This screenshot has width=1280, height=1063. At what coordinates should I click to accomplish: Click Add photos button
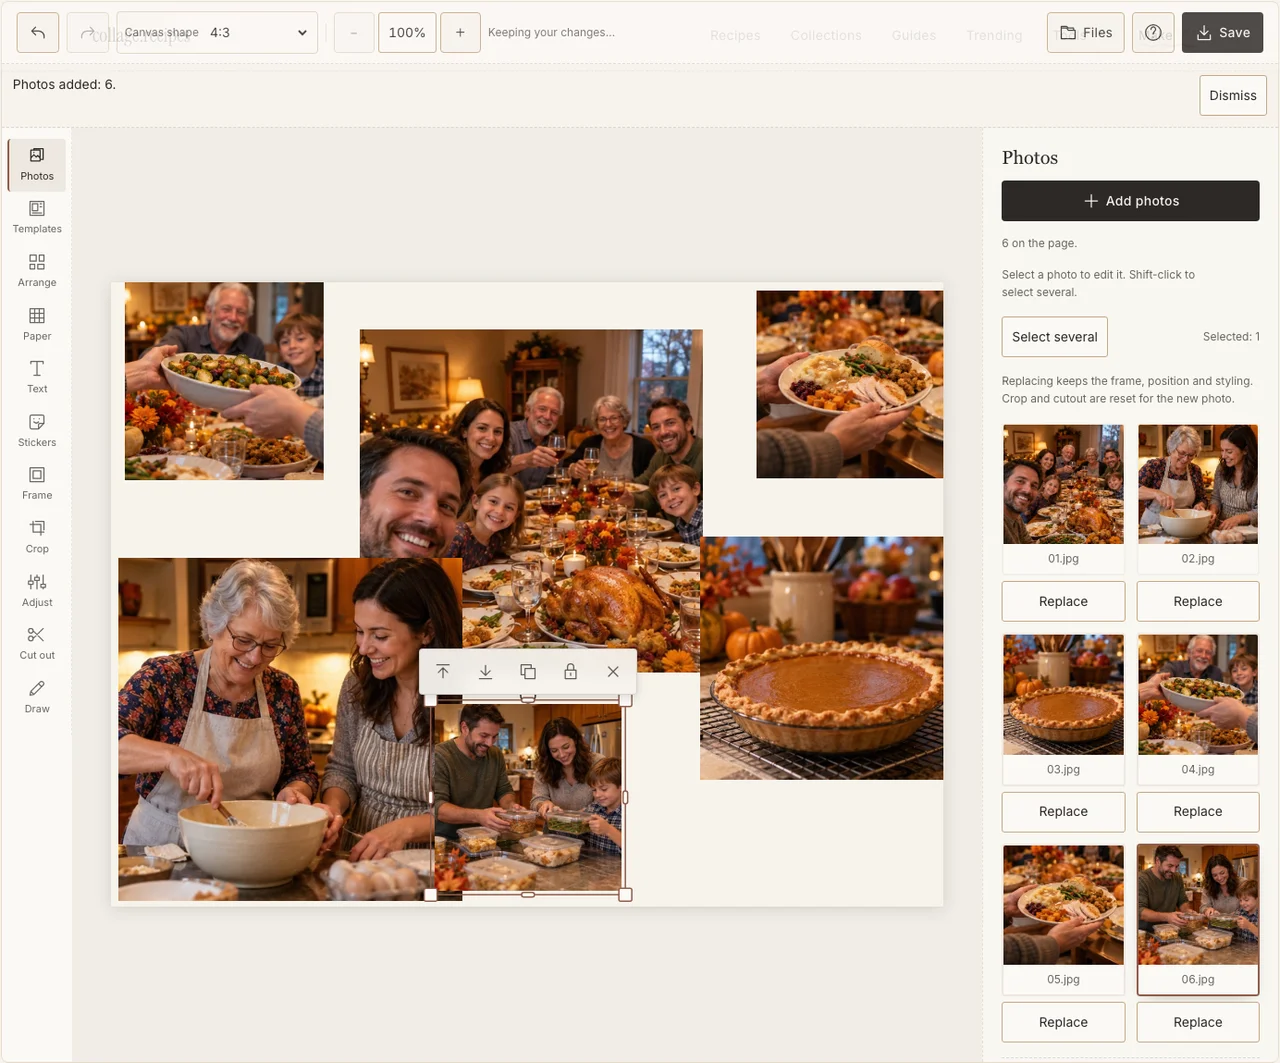coord(1131,201)
